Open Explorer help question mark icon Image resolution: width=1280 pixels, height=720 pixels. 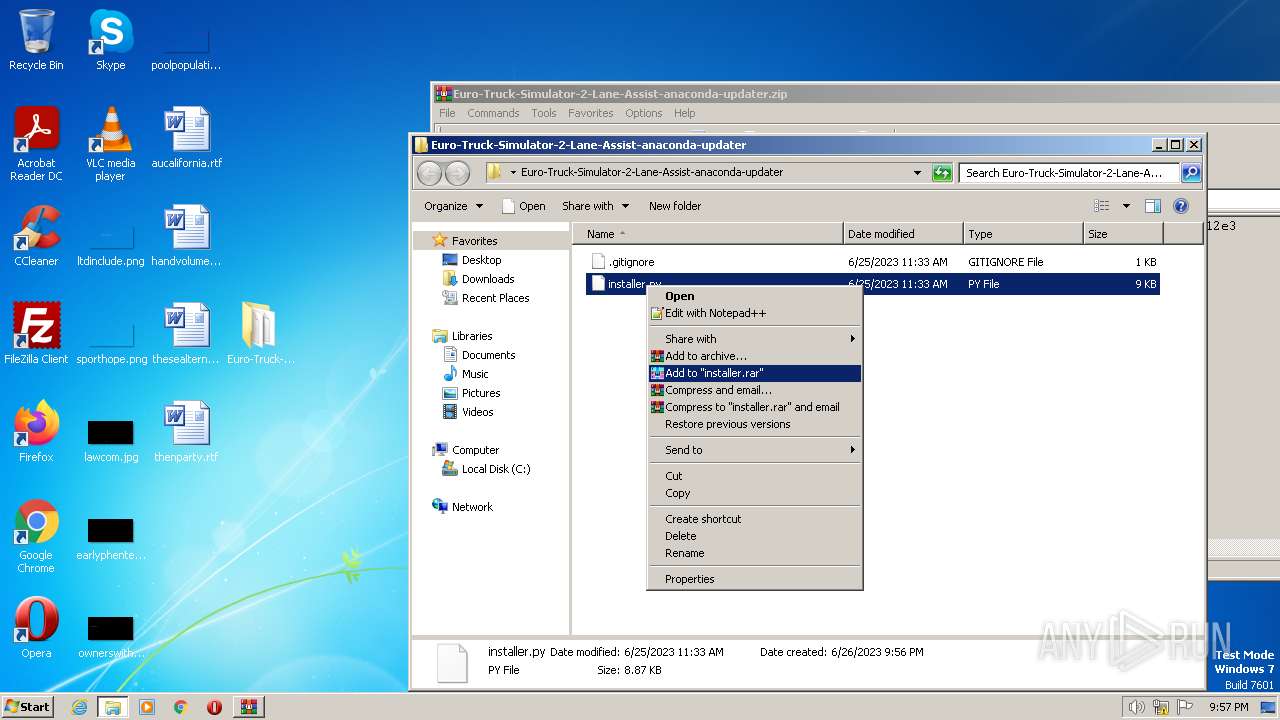point(1180,206)
